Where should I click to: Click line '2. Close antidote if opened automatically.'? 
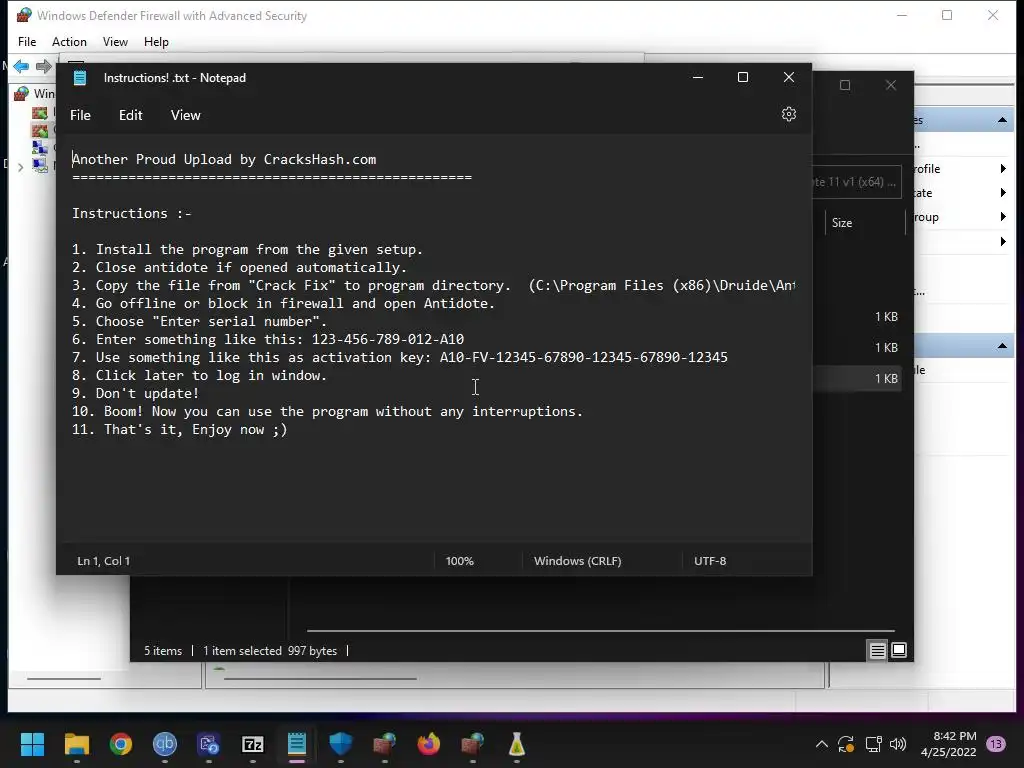[240, 267]
